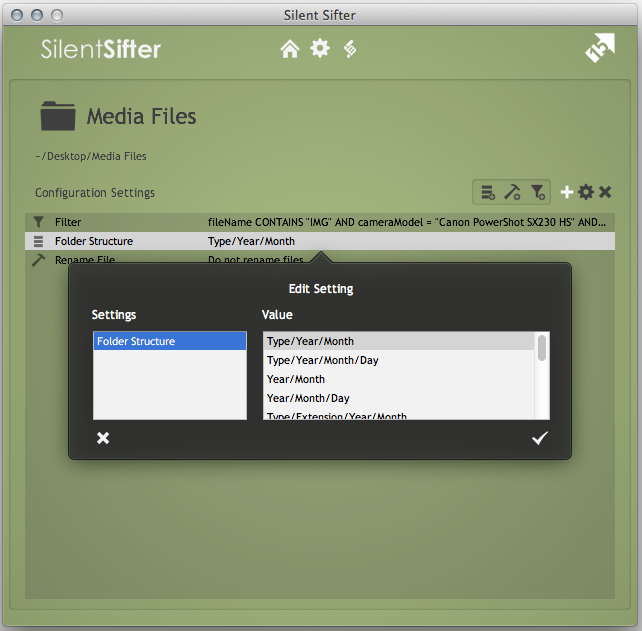Choose Type/Year/Month in Value list
The height and width of the screenshot is (631, 642).
[x=398, y=341]
